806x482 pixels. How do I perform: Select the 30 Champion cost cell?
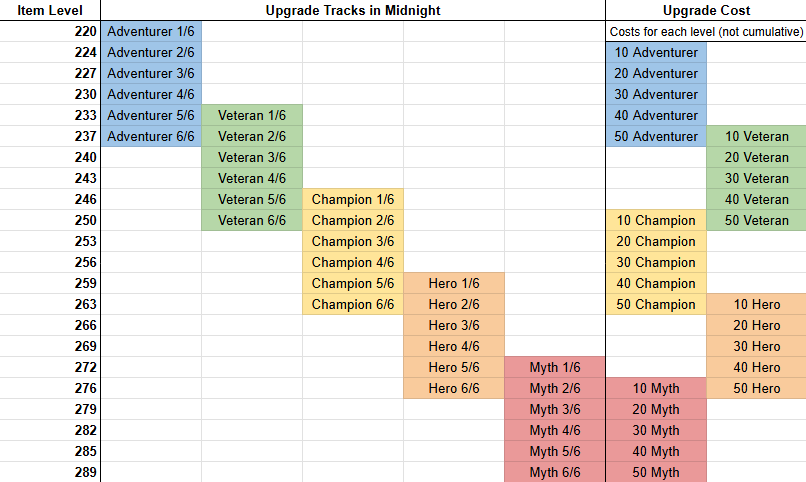(x=656, y=262)
